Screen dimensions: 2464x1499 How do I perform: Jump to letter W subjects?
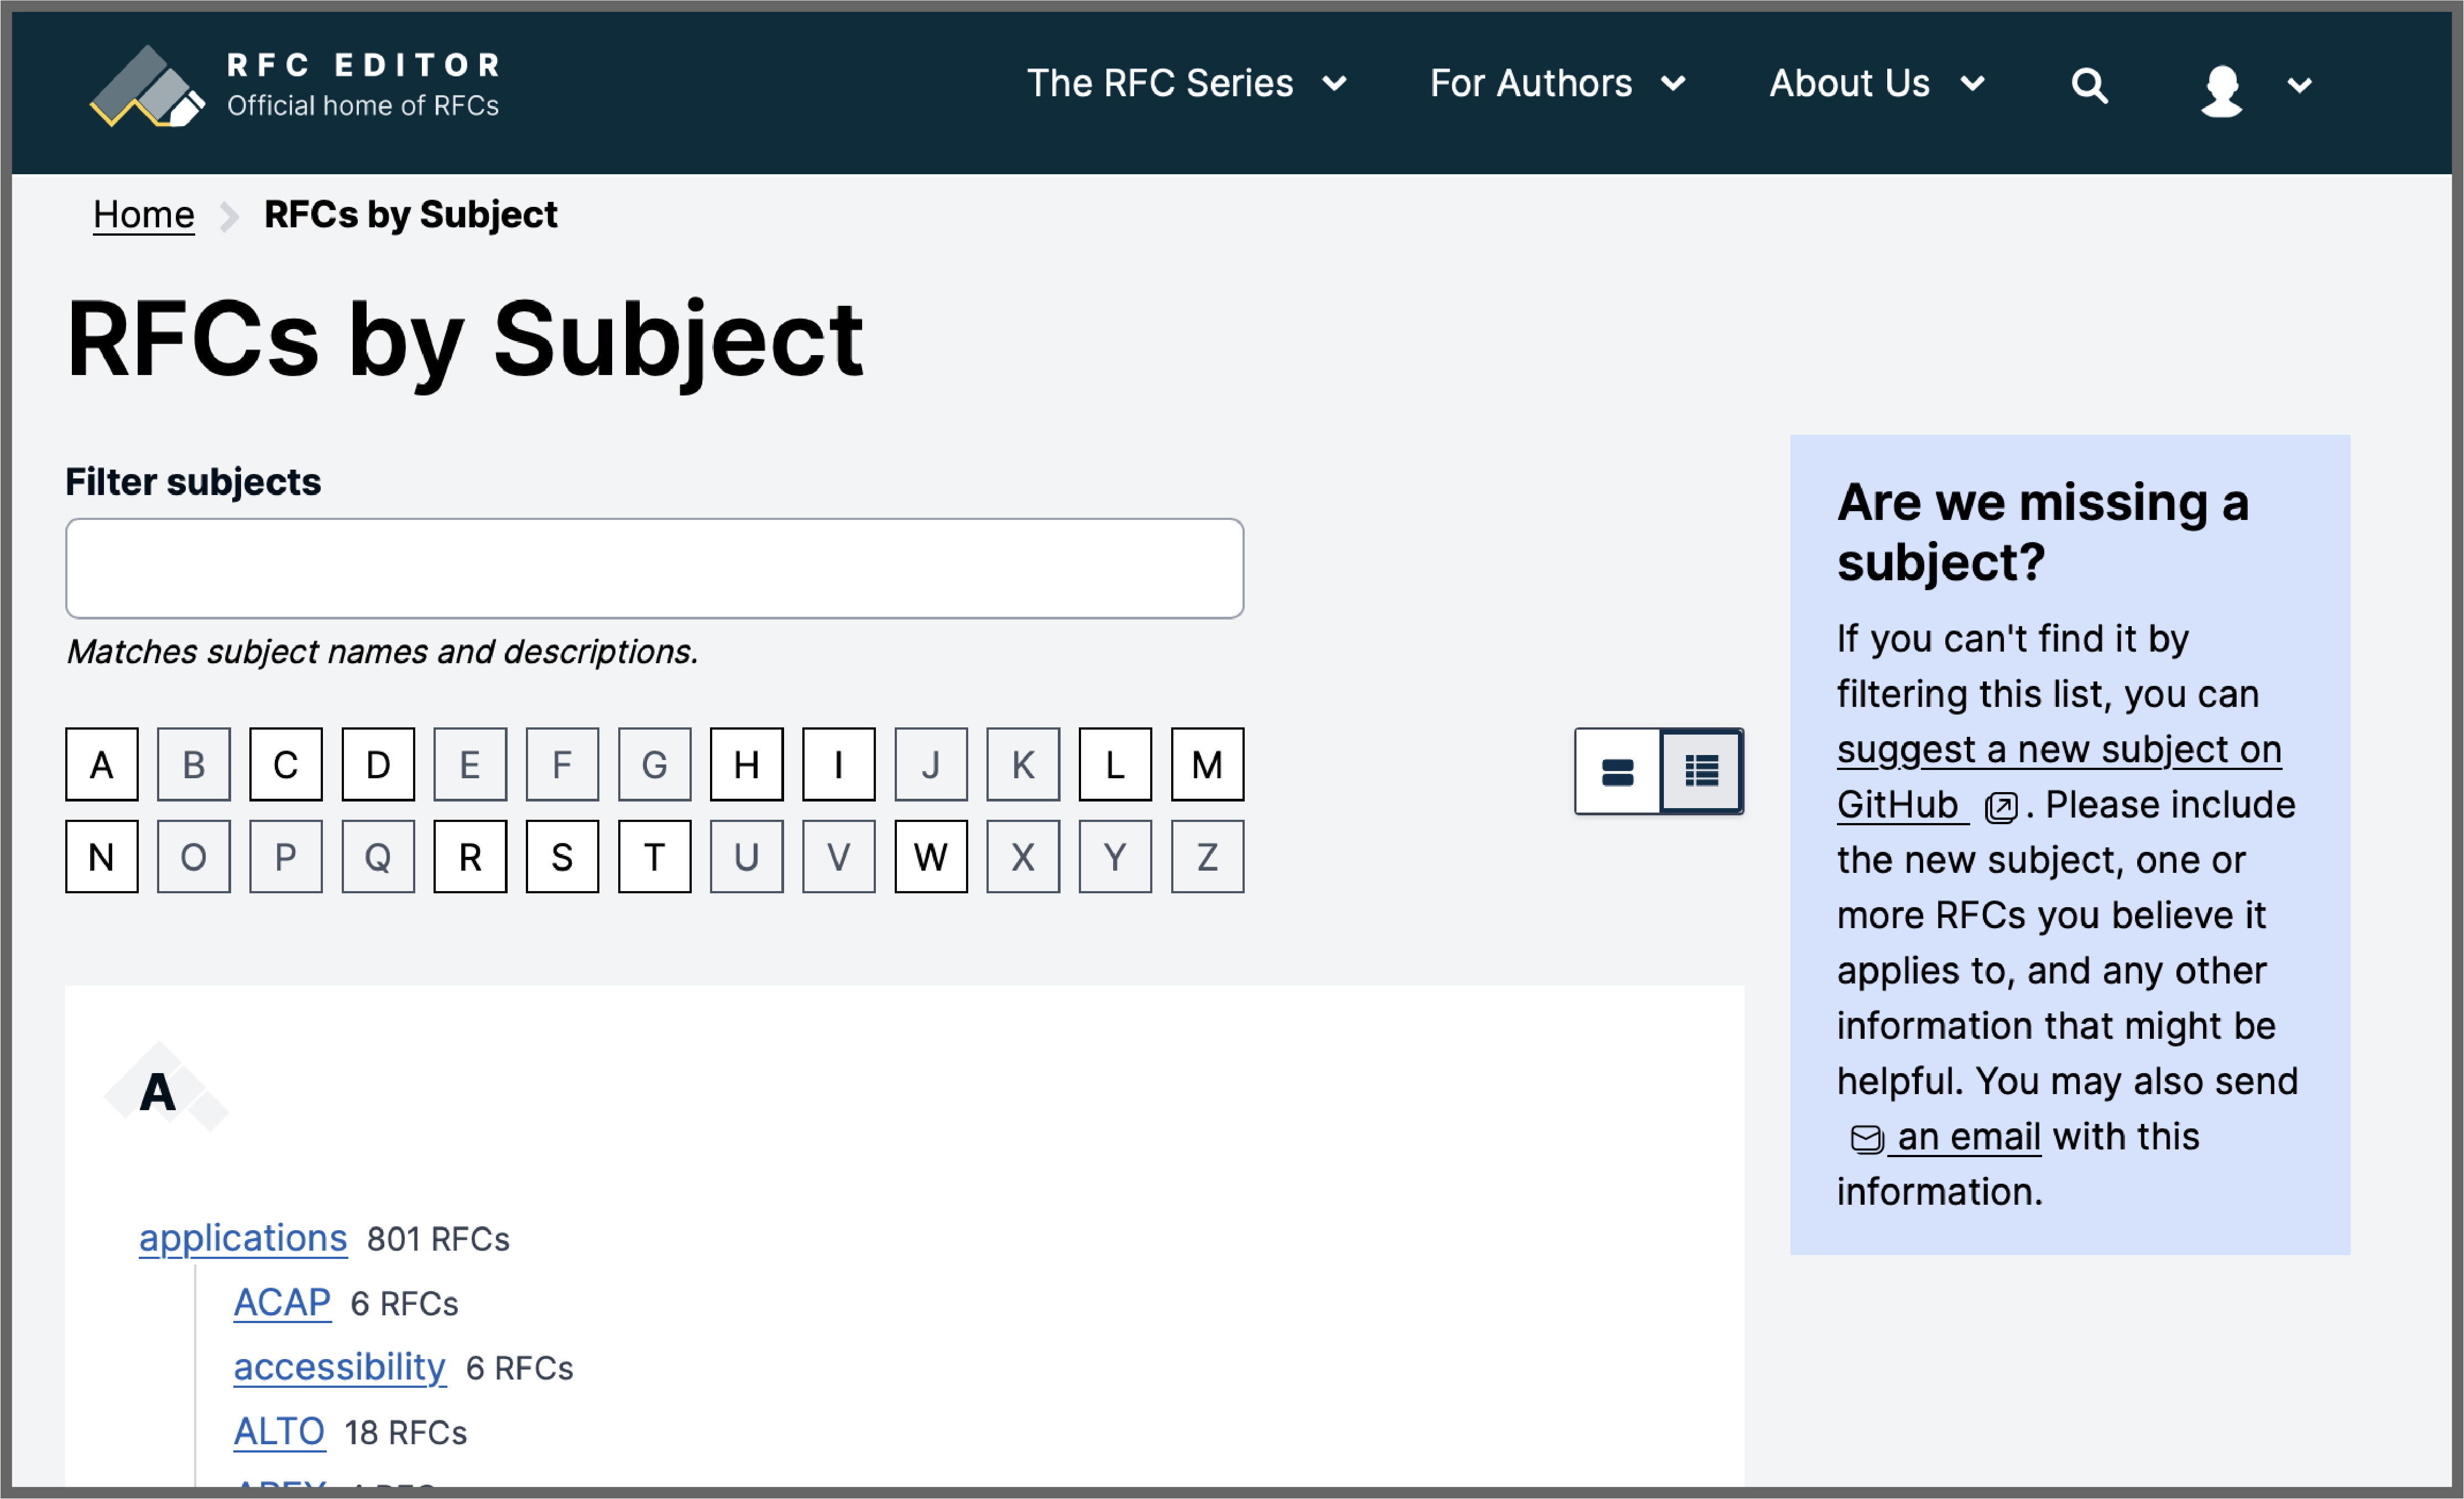click(931, 856)
